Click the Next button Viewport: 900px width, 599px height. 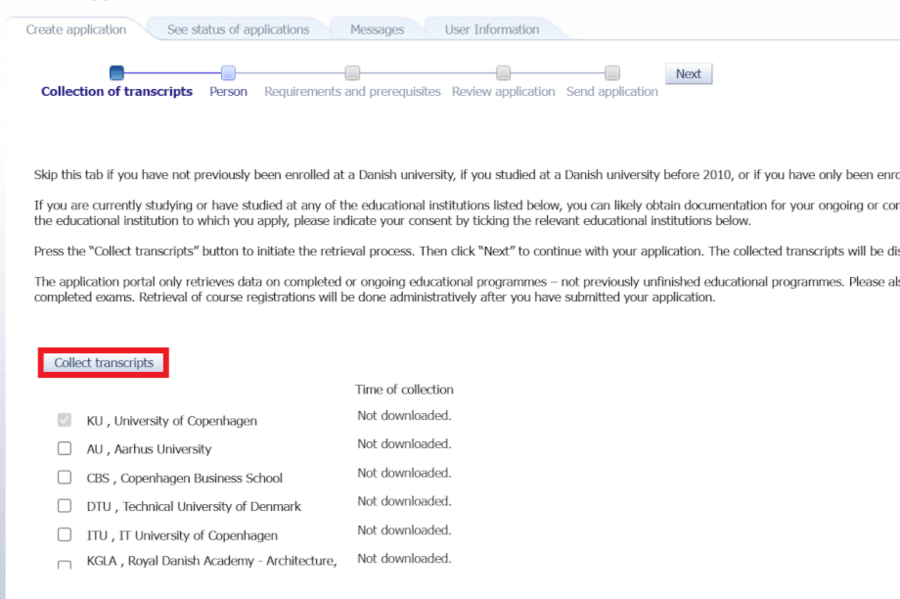[x=688, y=74]
